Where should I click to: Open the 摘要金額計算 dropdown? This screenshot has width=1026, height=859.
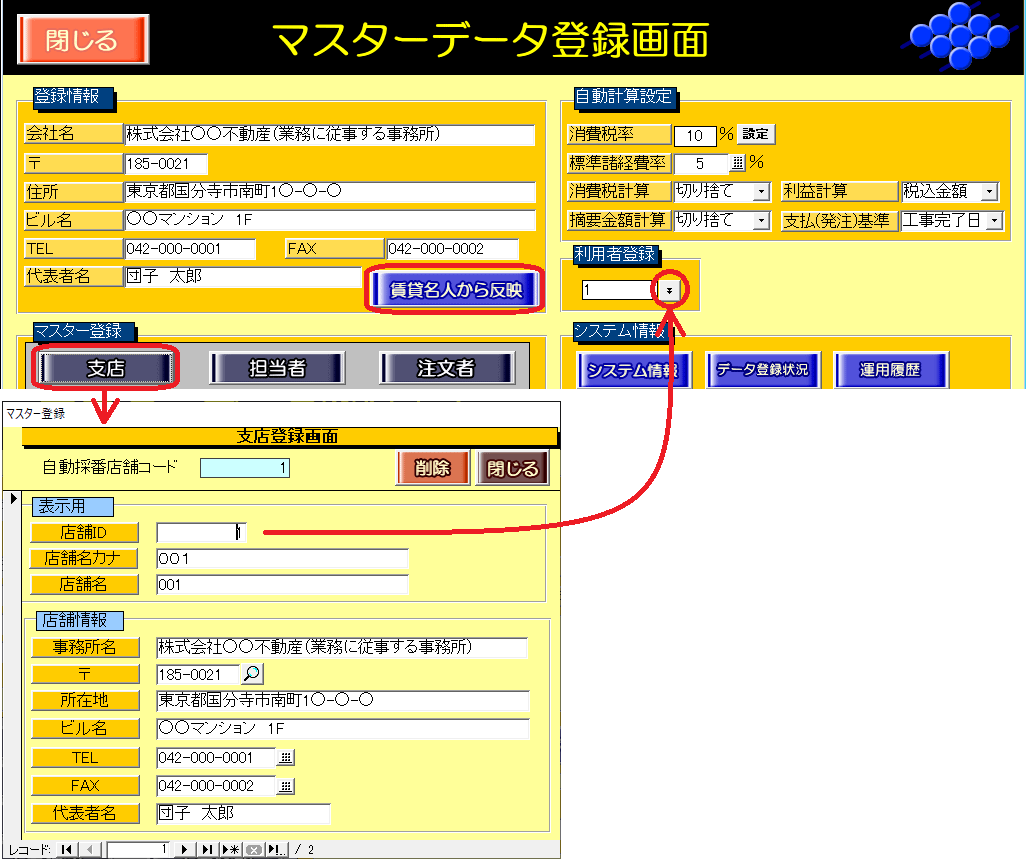(760, 221)
